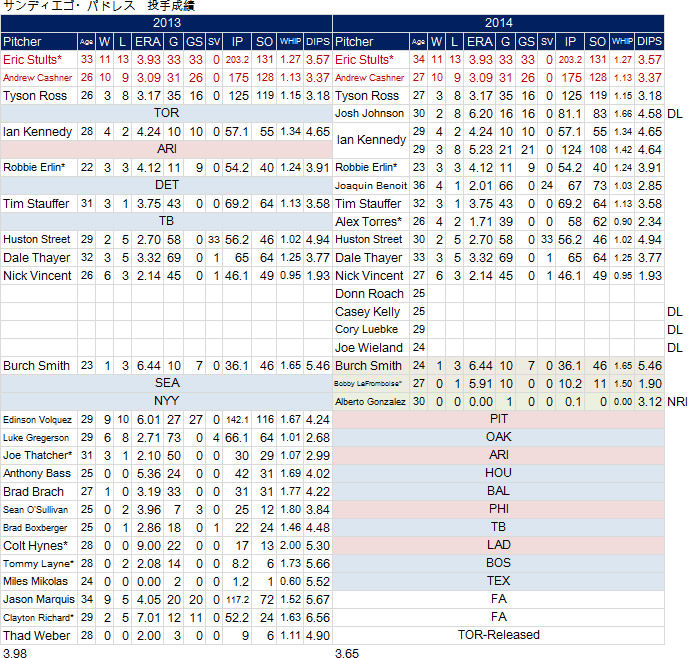The image size is (688, 658).
Task: Click the Donn Roach name cell
Action: 371,293
